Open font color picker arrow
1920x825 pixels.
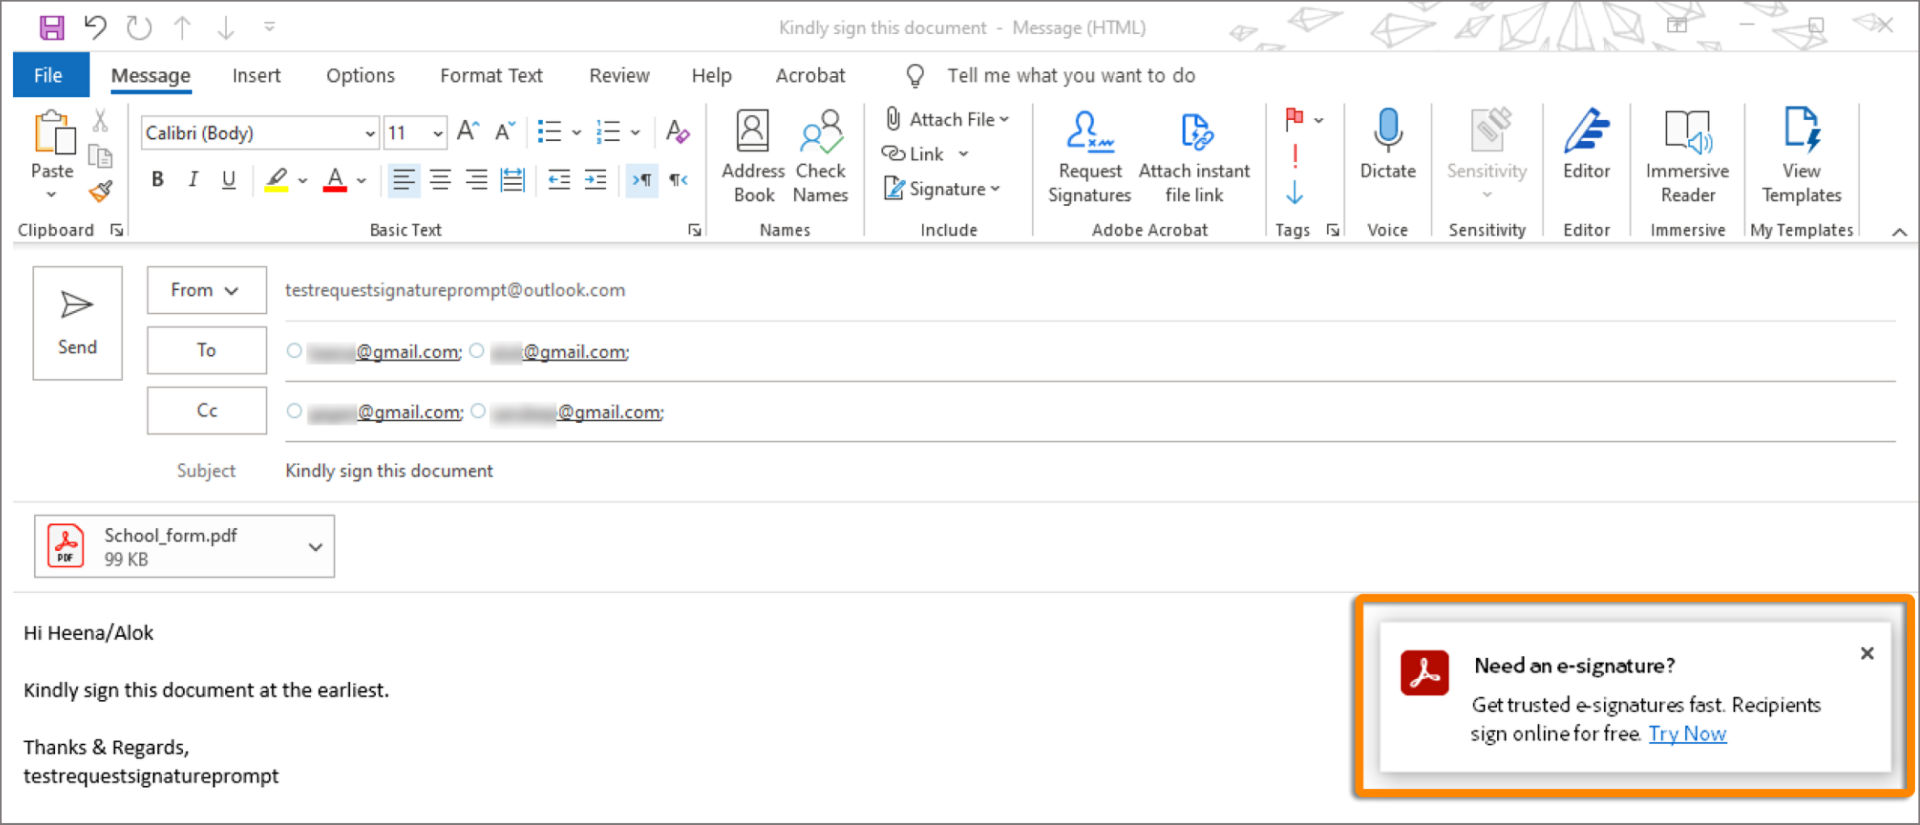(361, 180)
